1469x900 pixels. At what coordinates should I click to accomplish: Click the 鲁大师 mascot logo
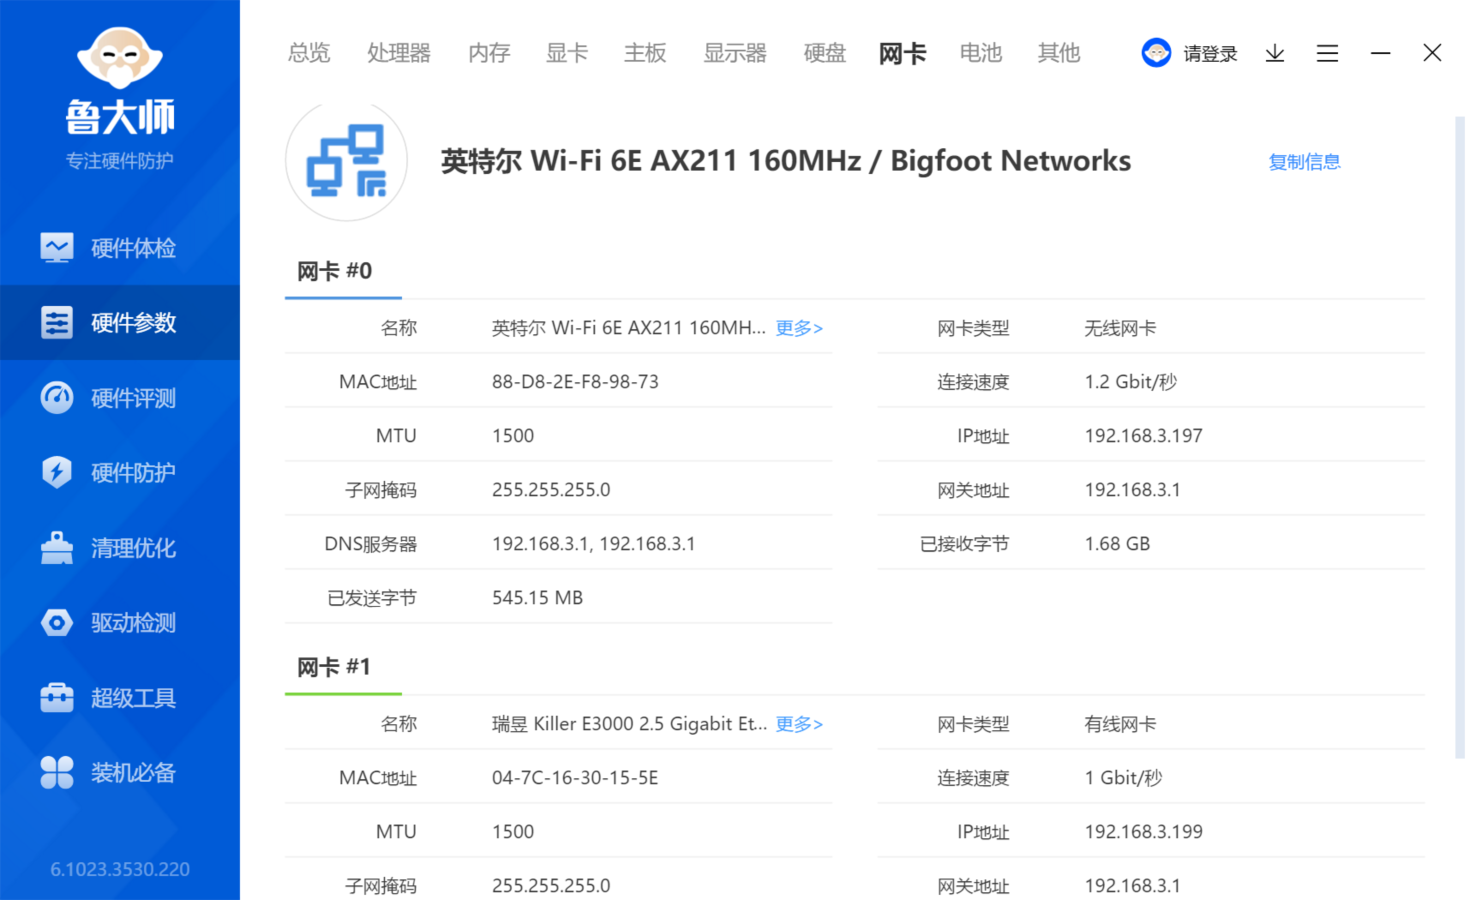click(120, 58)
